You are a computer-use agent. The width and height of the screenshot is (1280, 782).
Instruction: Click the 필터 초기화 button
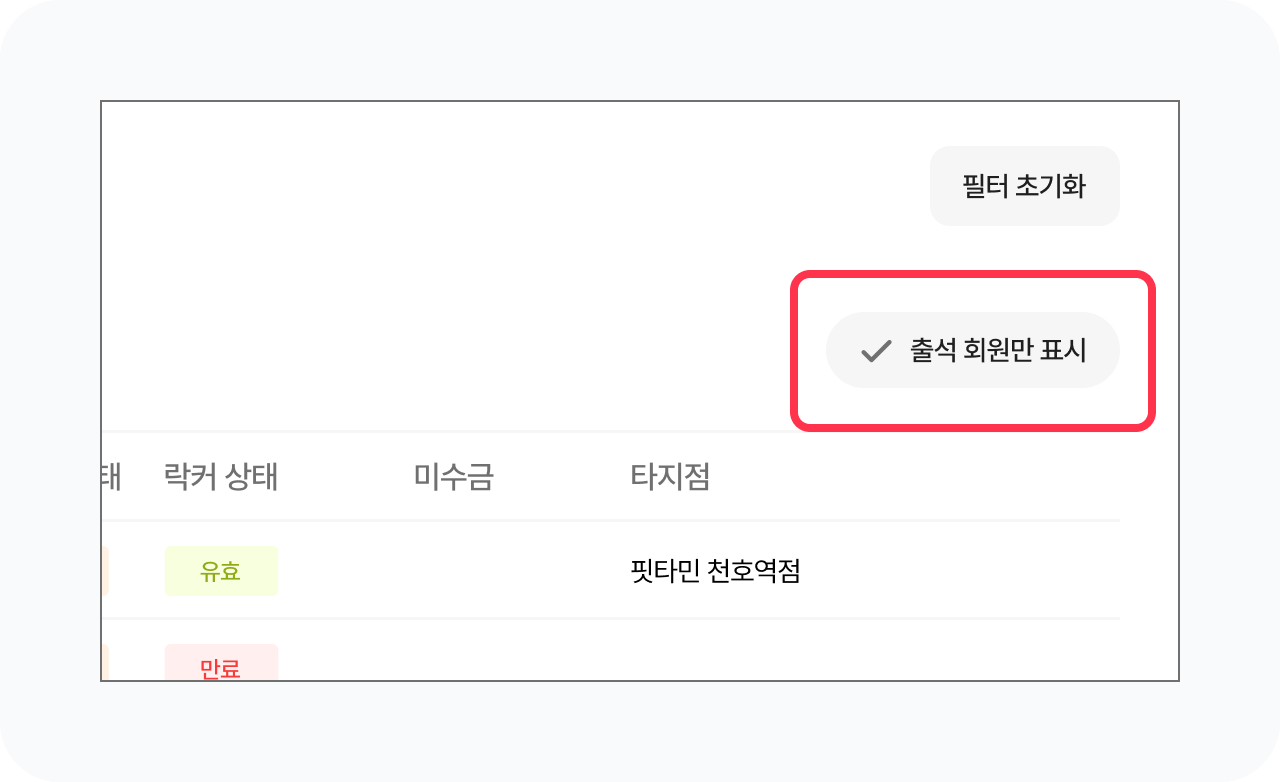tap(1024, 186)
